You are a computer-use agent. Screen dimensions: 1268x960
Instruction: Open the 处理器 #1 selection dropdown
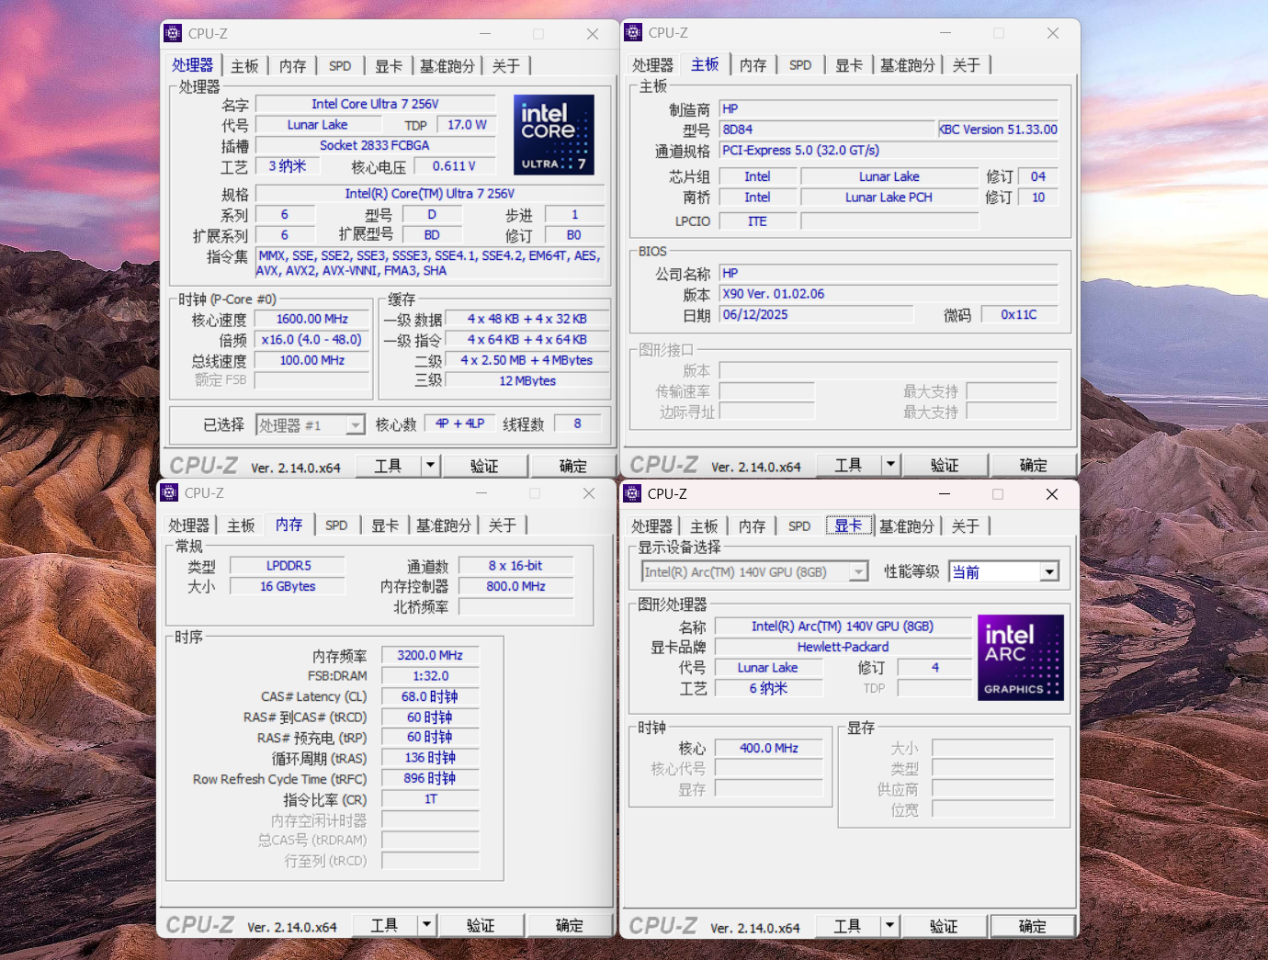[x=355, y=425]
